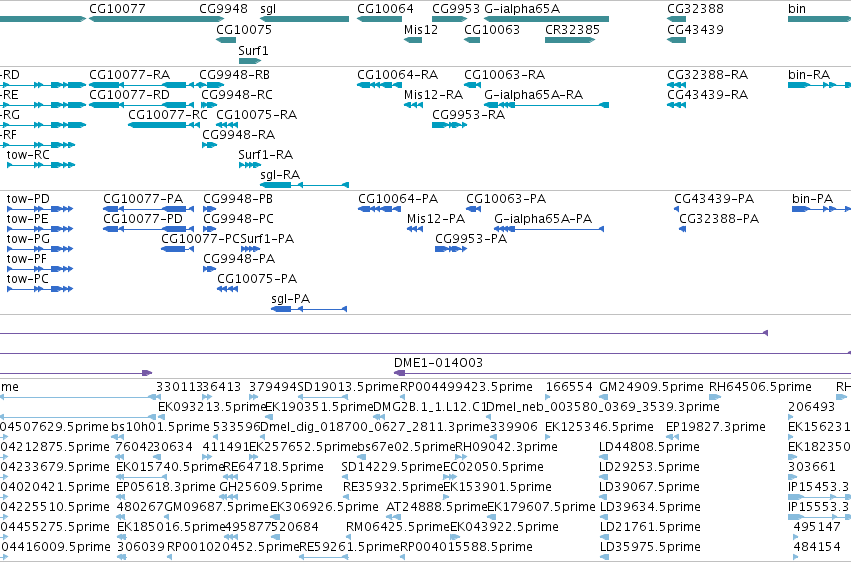Click EST LD29253.5prime
This screenshot has width=851, height=562.
(x=649, y=467)
